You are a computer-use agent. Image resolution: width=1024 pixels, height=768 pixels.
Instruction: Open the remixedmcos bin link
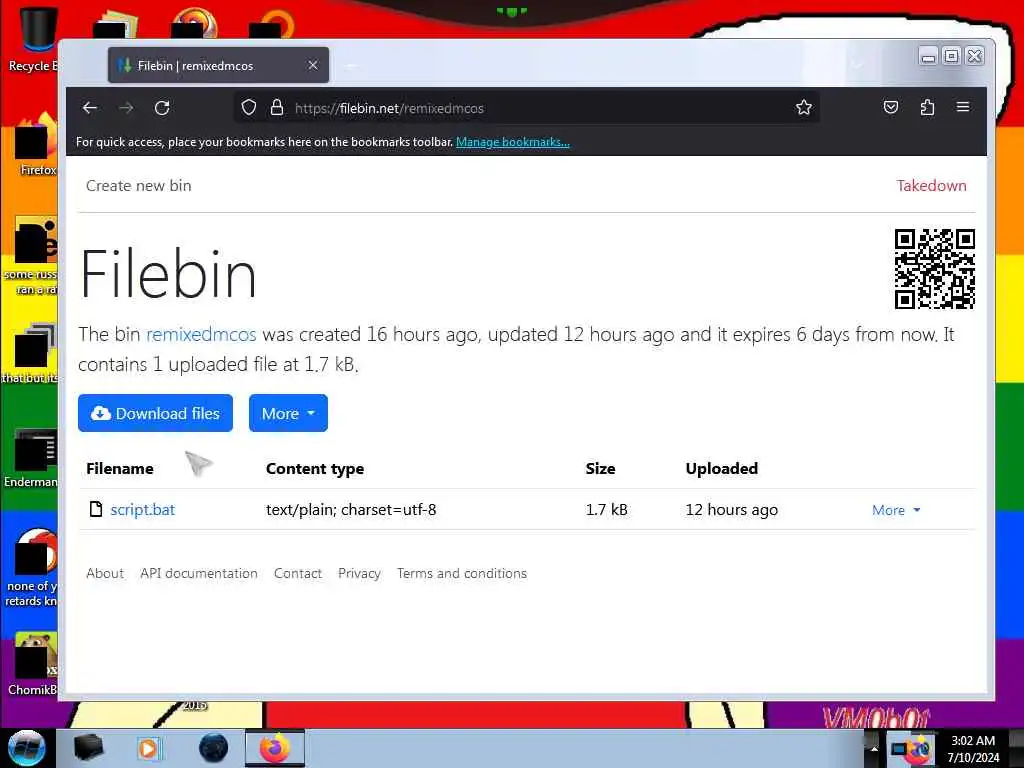pyautogui.click(x=201, y=334)
